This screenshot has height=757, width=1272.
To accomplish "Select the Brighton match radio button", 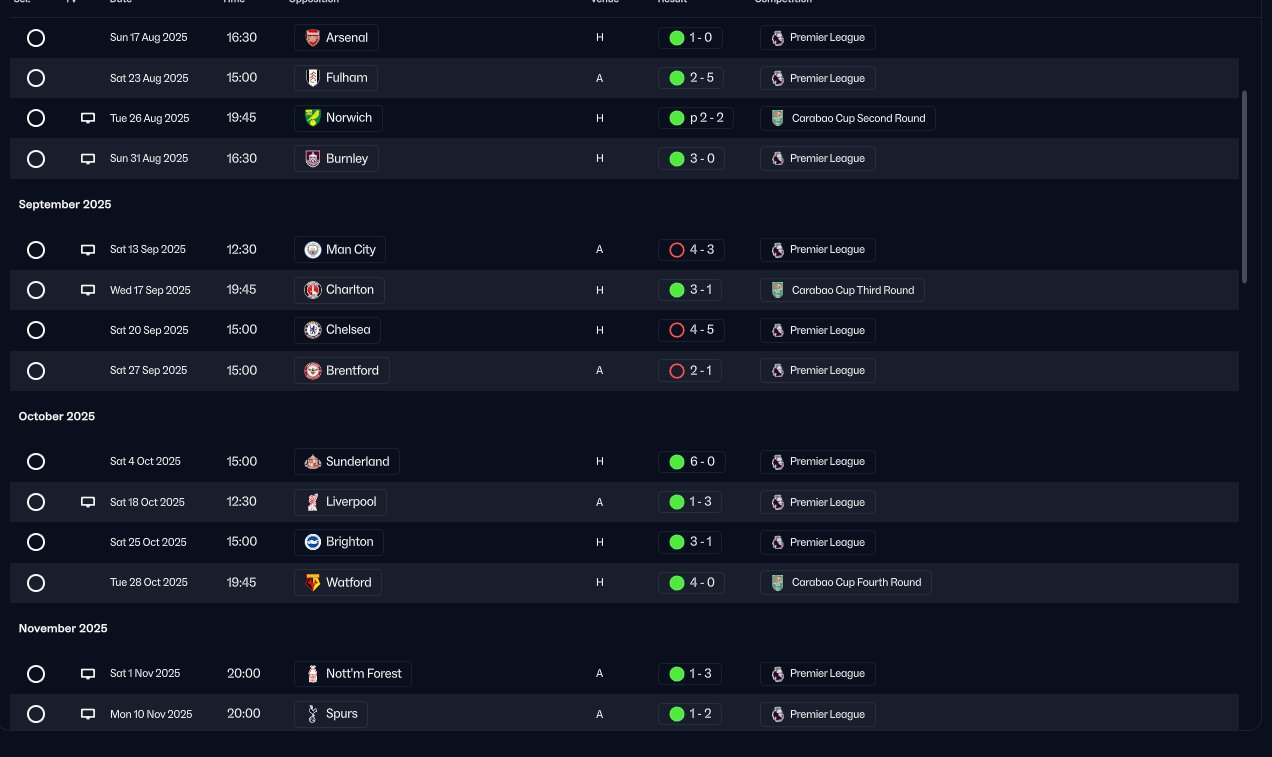I will (36, 542).
